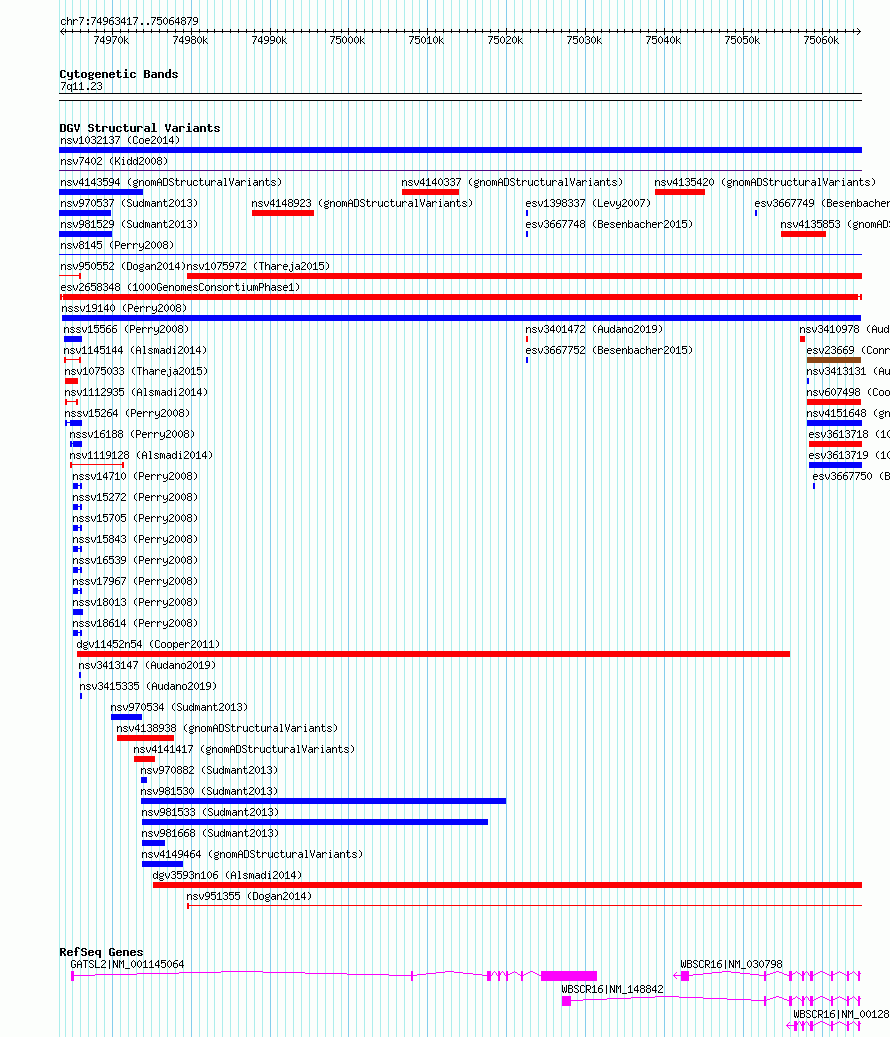Open the nsv4143594 gnomAD variant label
The width and height of the screenshot is (890, 1037).
[x=171, y=183]
